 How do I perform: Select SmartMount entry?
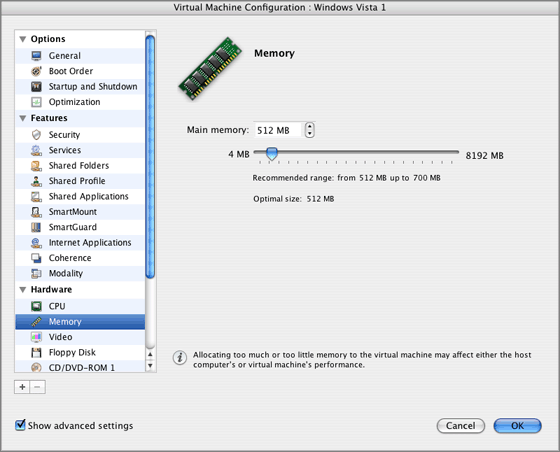click(80, 212)
